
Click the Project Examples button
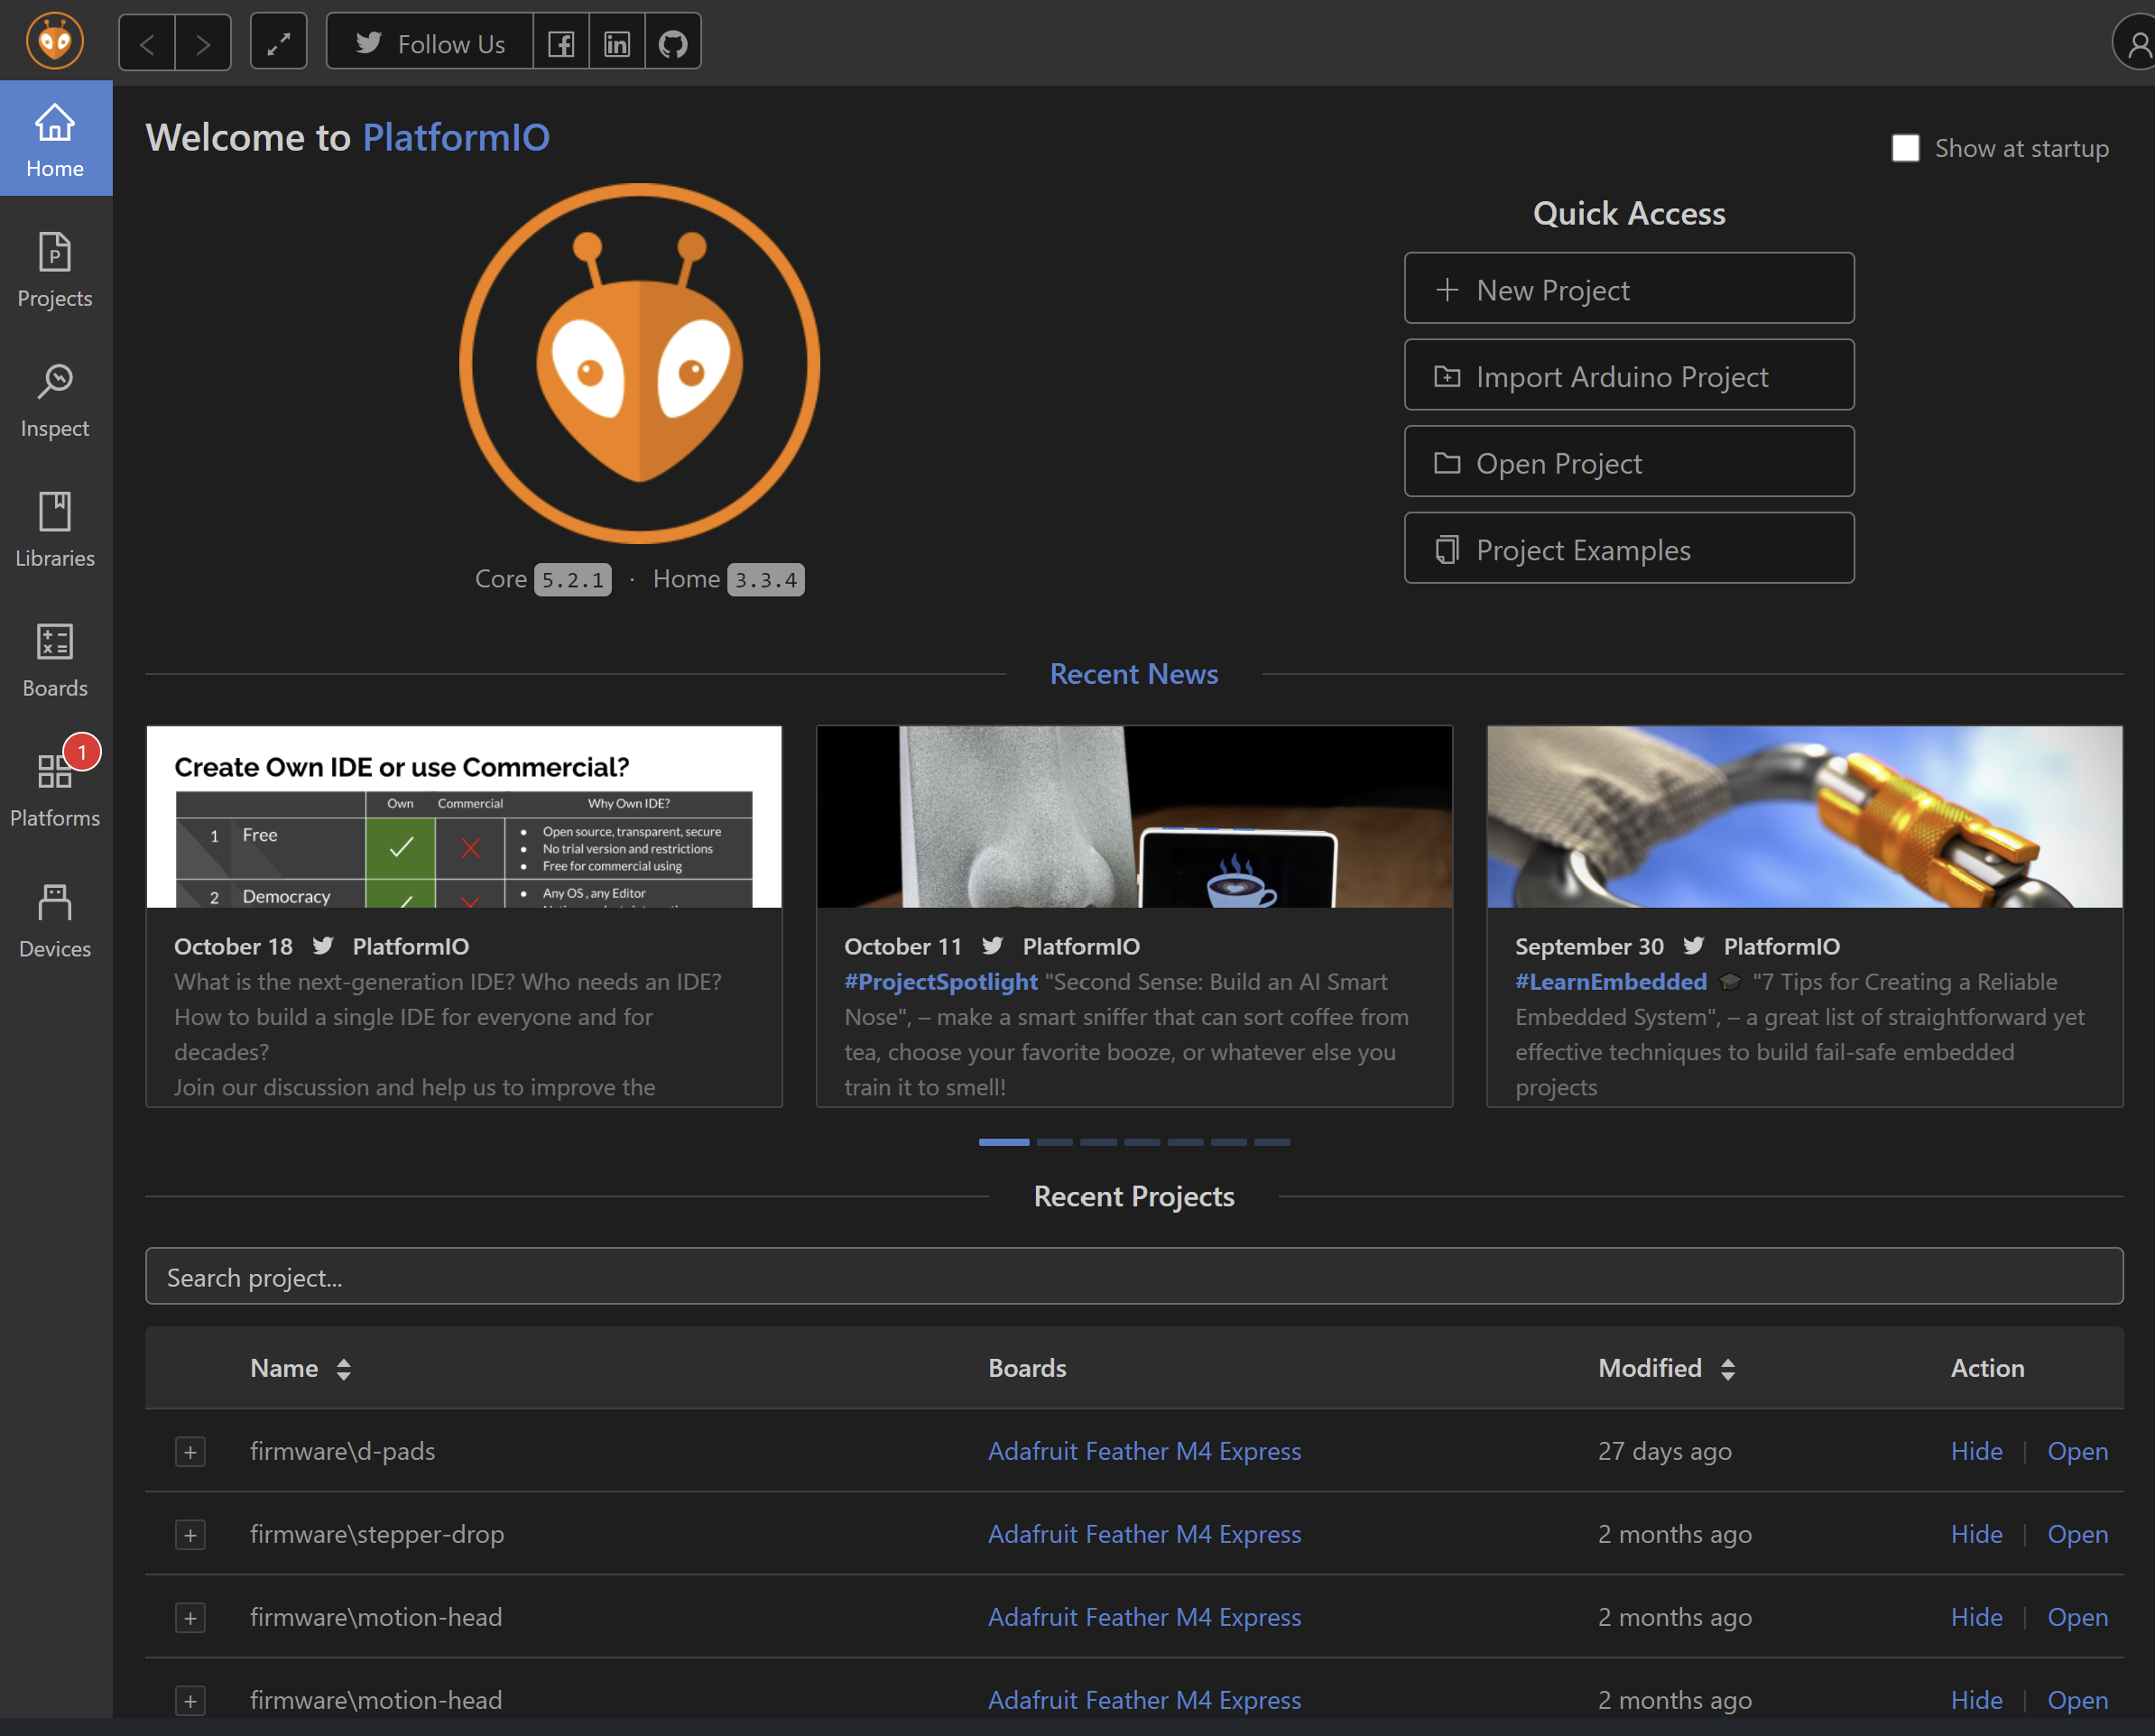pyautogui.click(x=1629, y=549)
